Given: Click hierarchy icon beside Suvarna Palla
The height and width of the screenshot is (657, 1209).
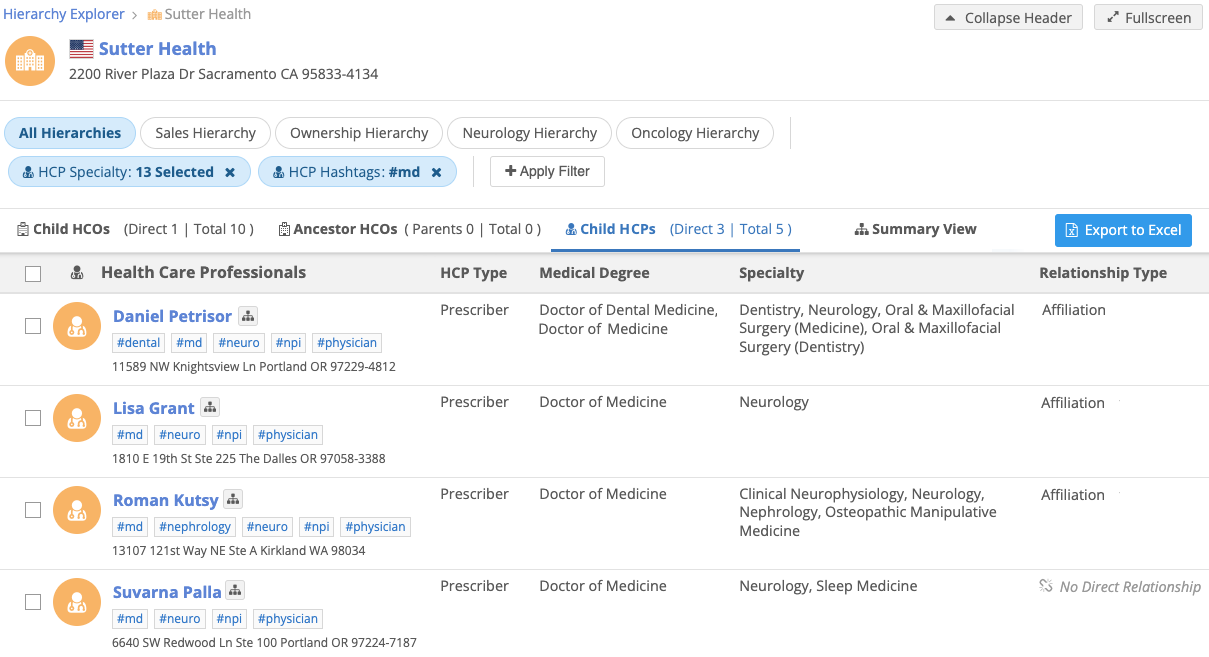Looking at the screenshot, I should point(235,591).
